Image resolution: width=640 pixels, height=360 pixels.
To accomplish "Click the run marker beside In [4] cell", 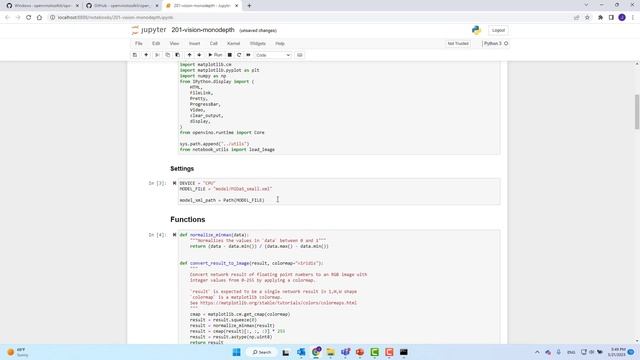I will point(174,235).
